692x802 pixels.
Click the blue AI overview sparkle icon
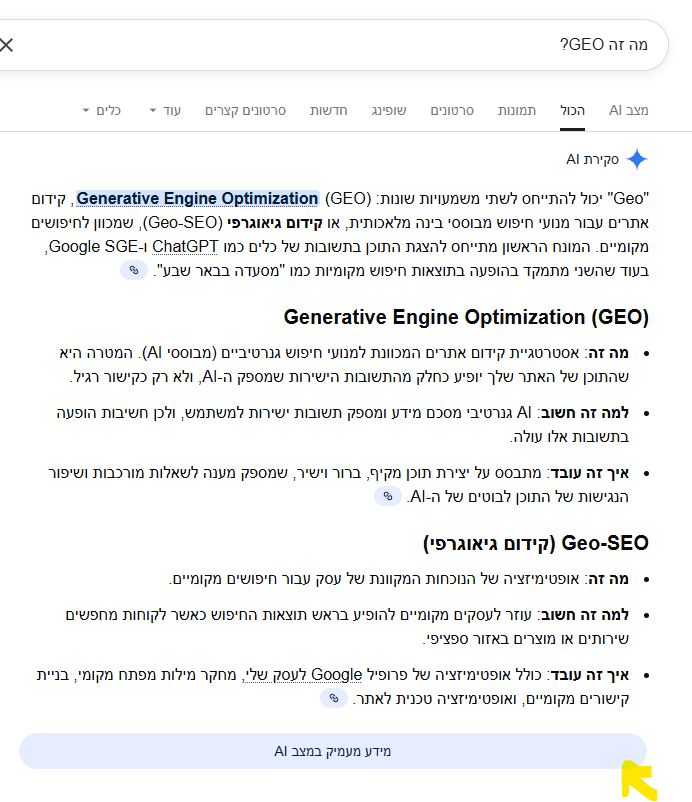637,159
